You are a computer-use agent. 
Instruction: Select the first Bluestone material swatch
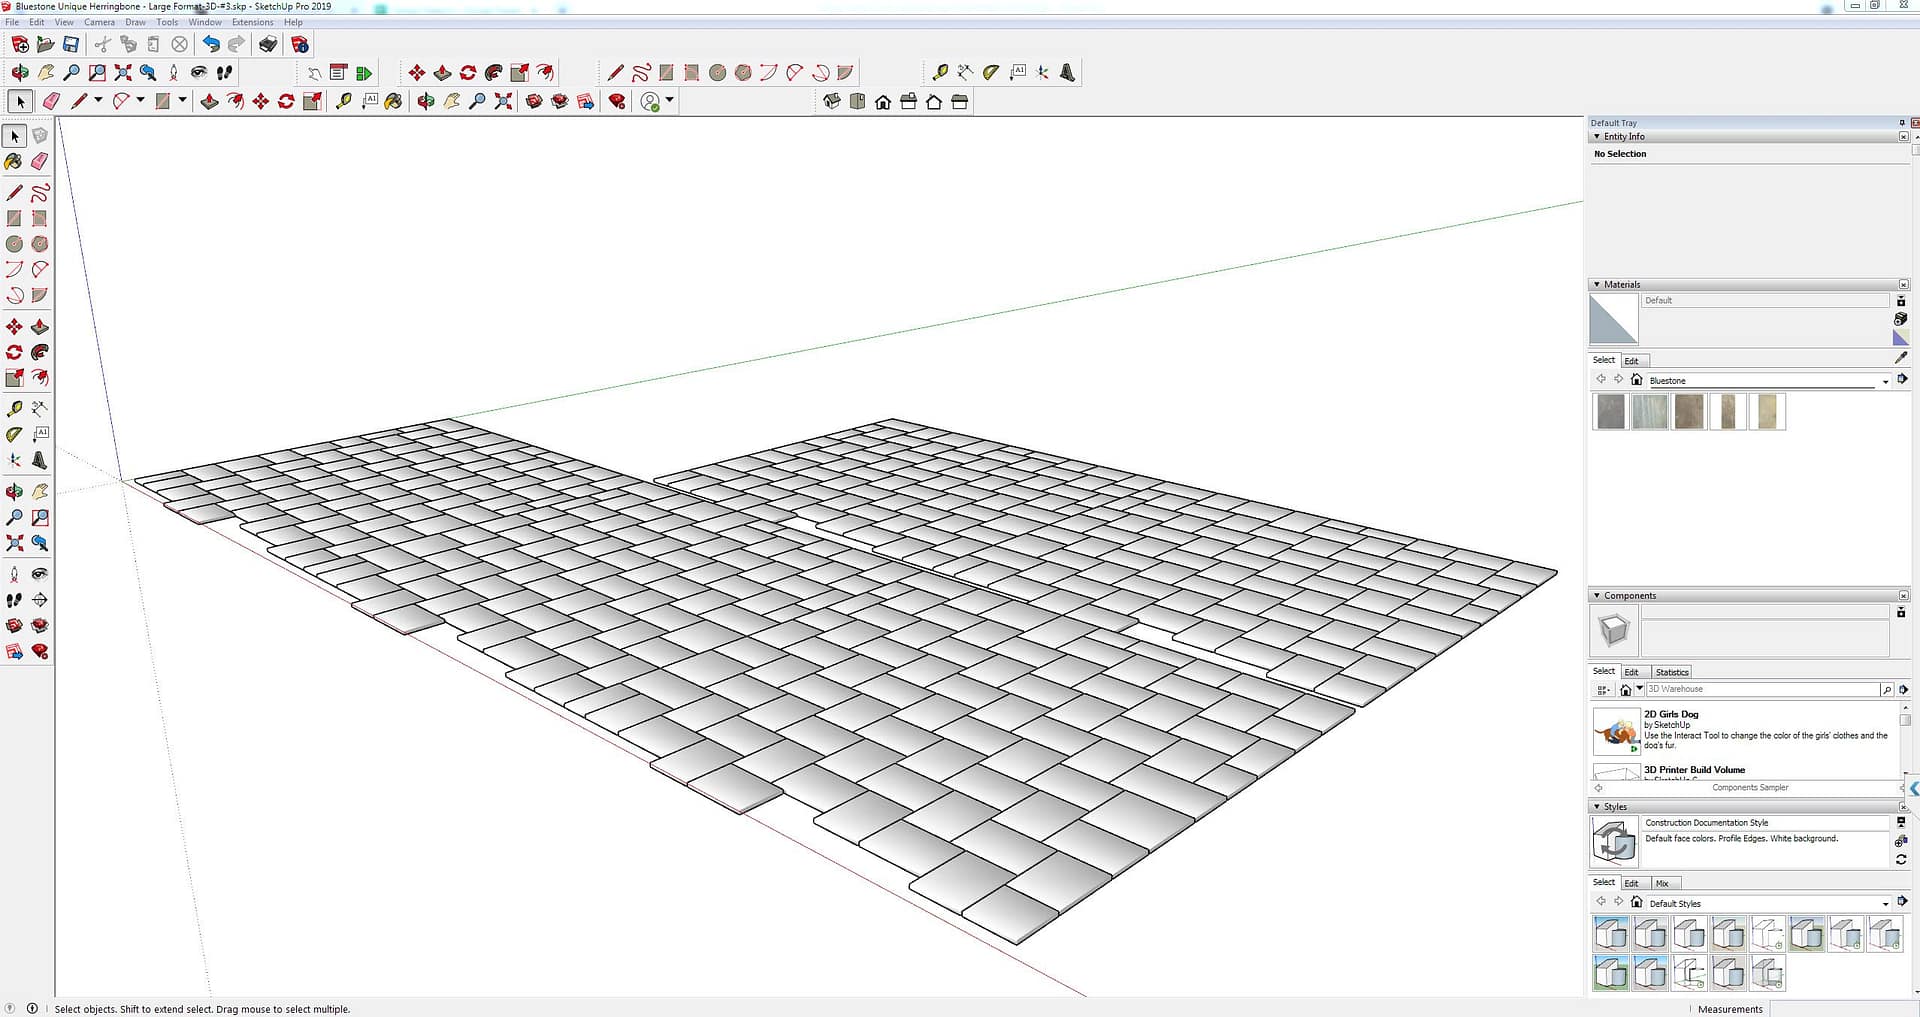tap(1611, 412)
